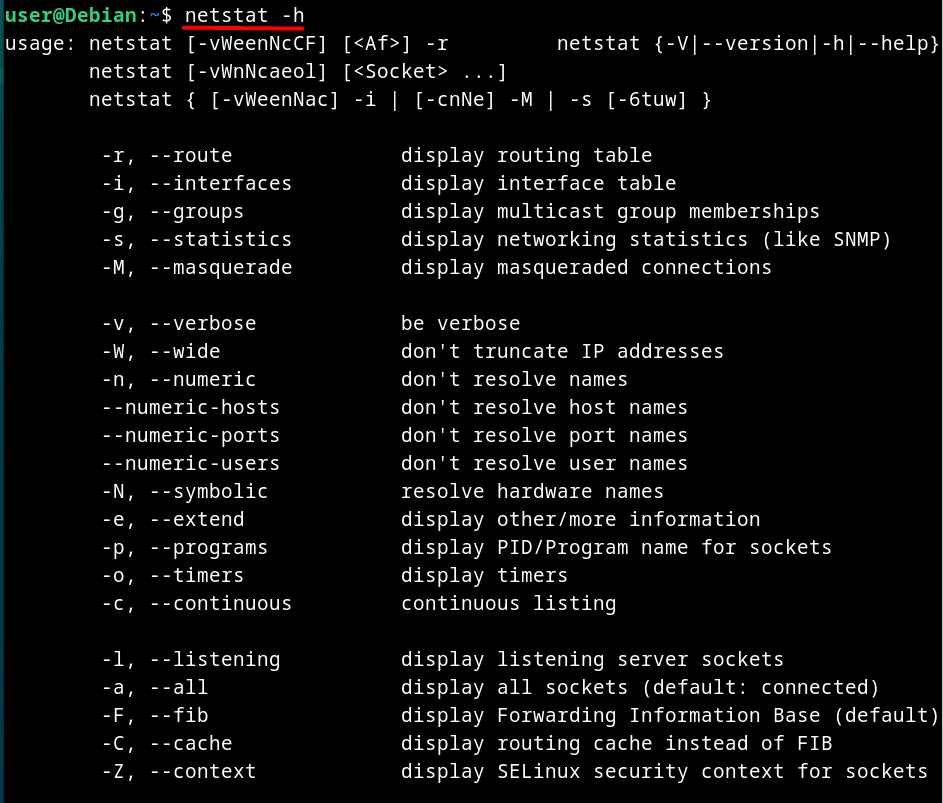Click the user@Debian prompt text
Viewport: 943px width, 803px height.
[x=70, y=15]
